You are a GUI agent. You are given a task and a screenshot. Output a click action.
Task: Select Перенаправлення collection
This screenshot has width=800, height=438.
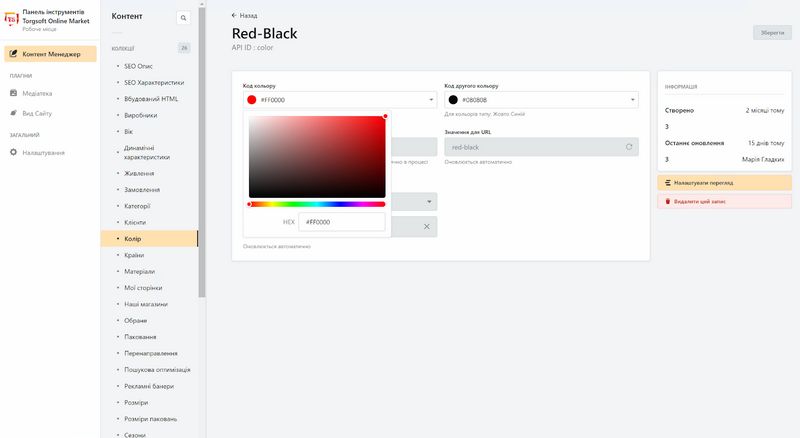pyautogui.click(x=149, y=353)
